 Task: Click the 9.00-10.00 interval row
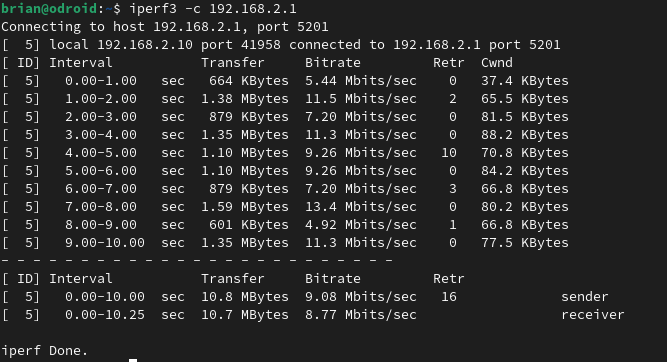click(x=285, y=243)
